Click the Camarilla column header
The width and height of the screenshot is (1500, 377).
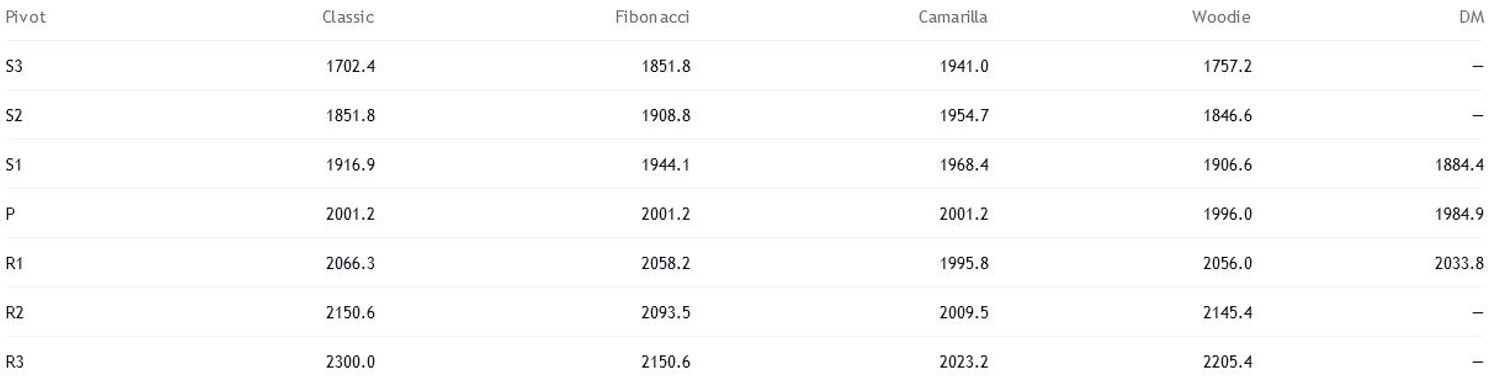tap(953, 17)
